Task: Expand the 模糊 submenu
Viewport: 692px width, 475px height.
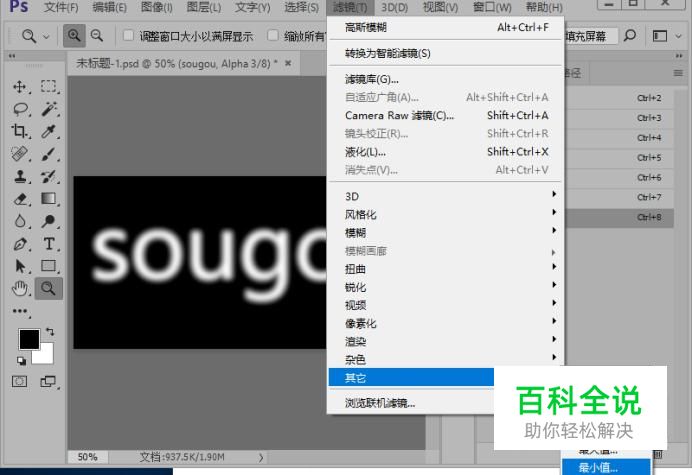Action: click(445, 232)
